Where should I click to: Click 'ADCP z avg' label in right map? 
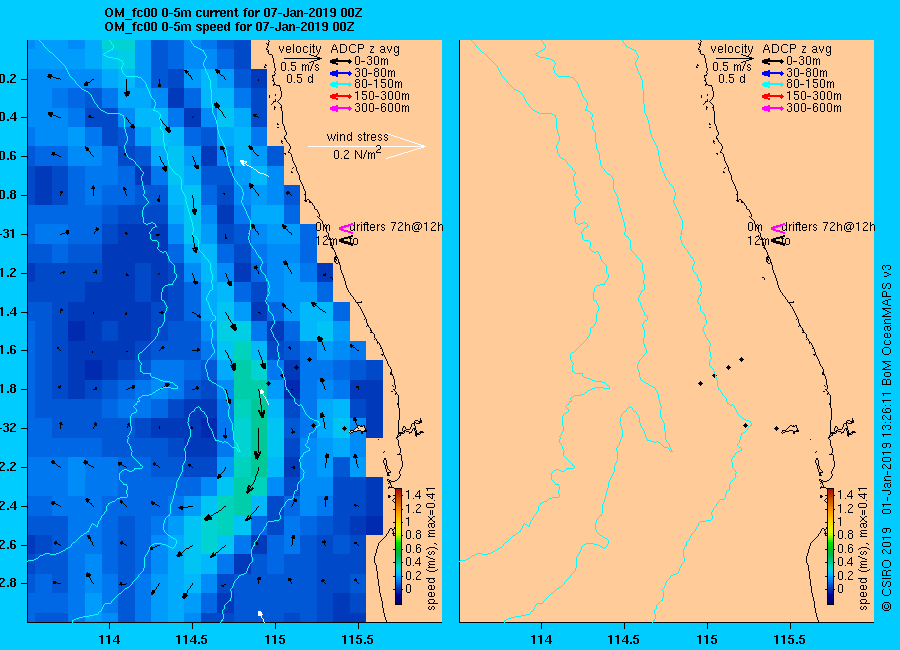(x=797, y=49)
